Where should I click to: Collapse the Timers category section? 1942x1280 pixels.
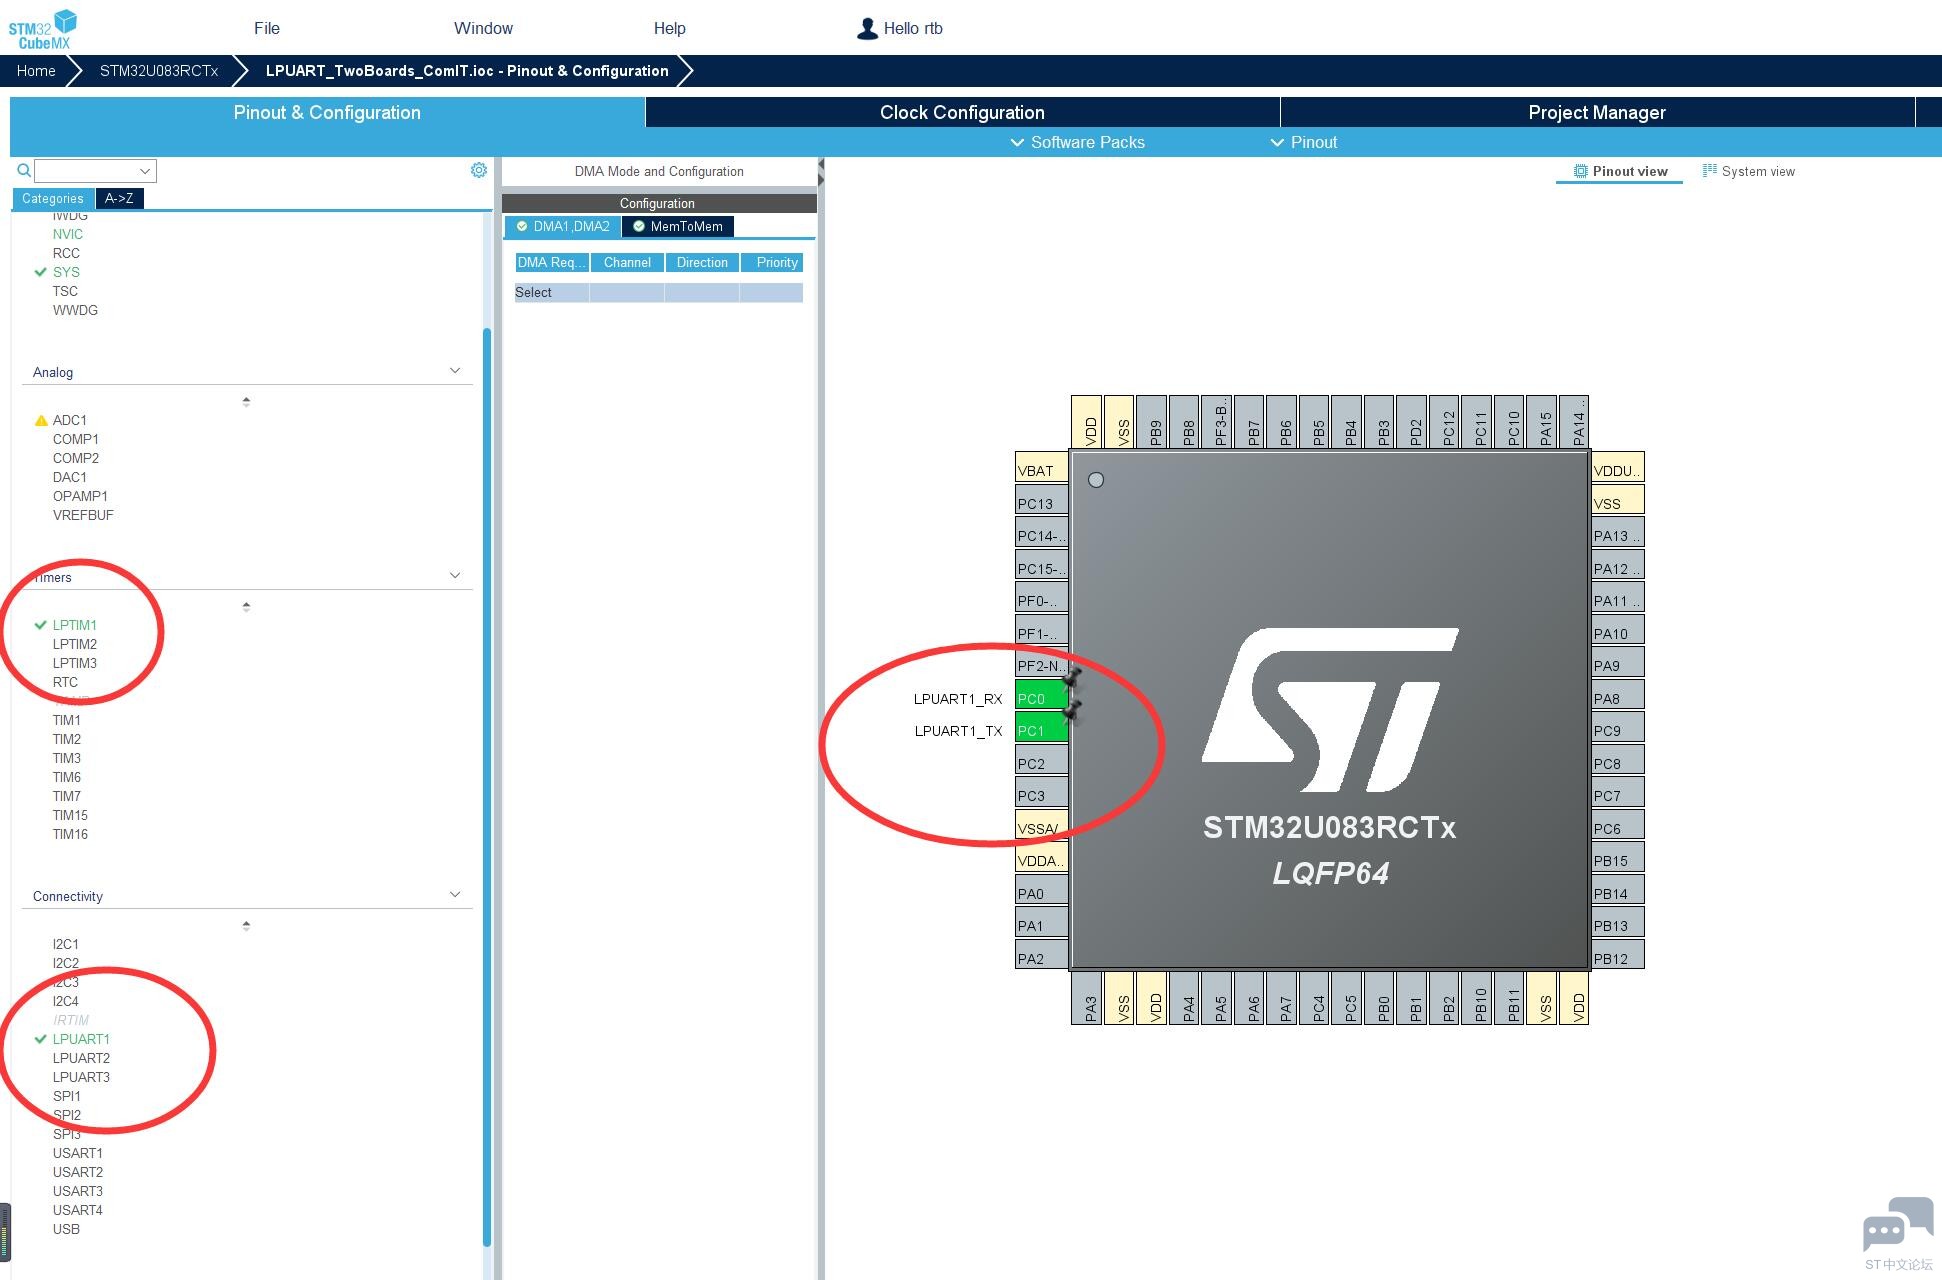click(455, 576)
